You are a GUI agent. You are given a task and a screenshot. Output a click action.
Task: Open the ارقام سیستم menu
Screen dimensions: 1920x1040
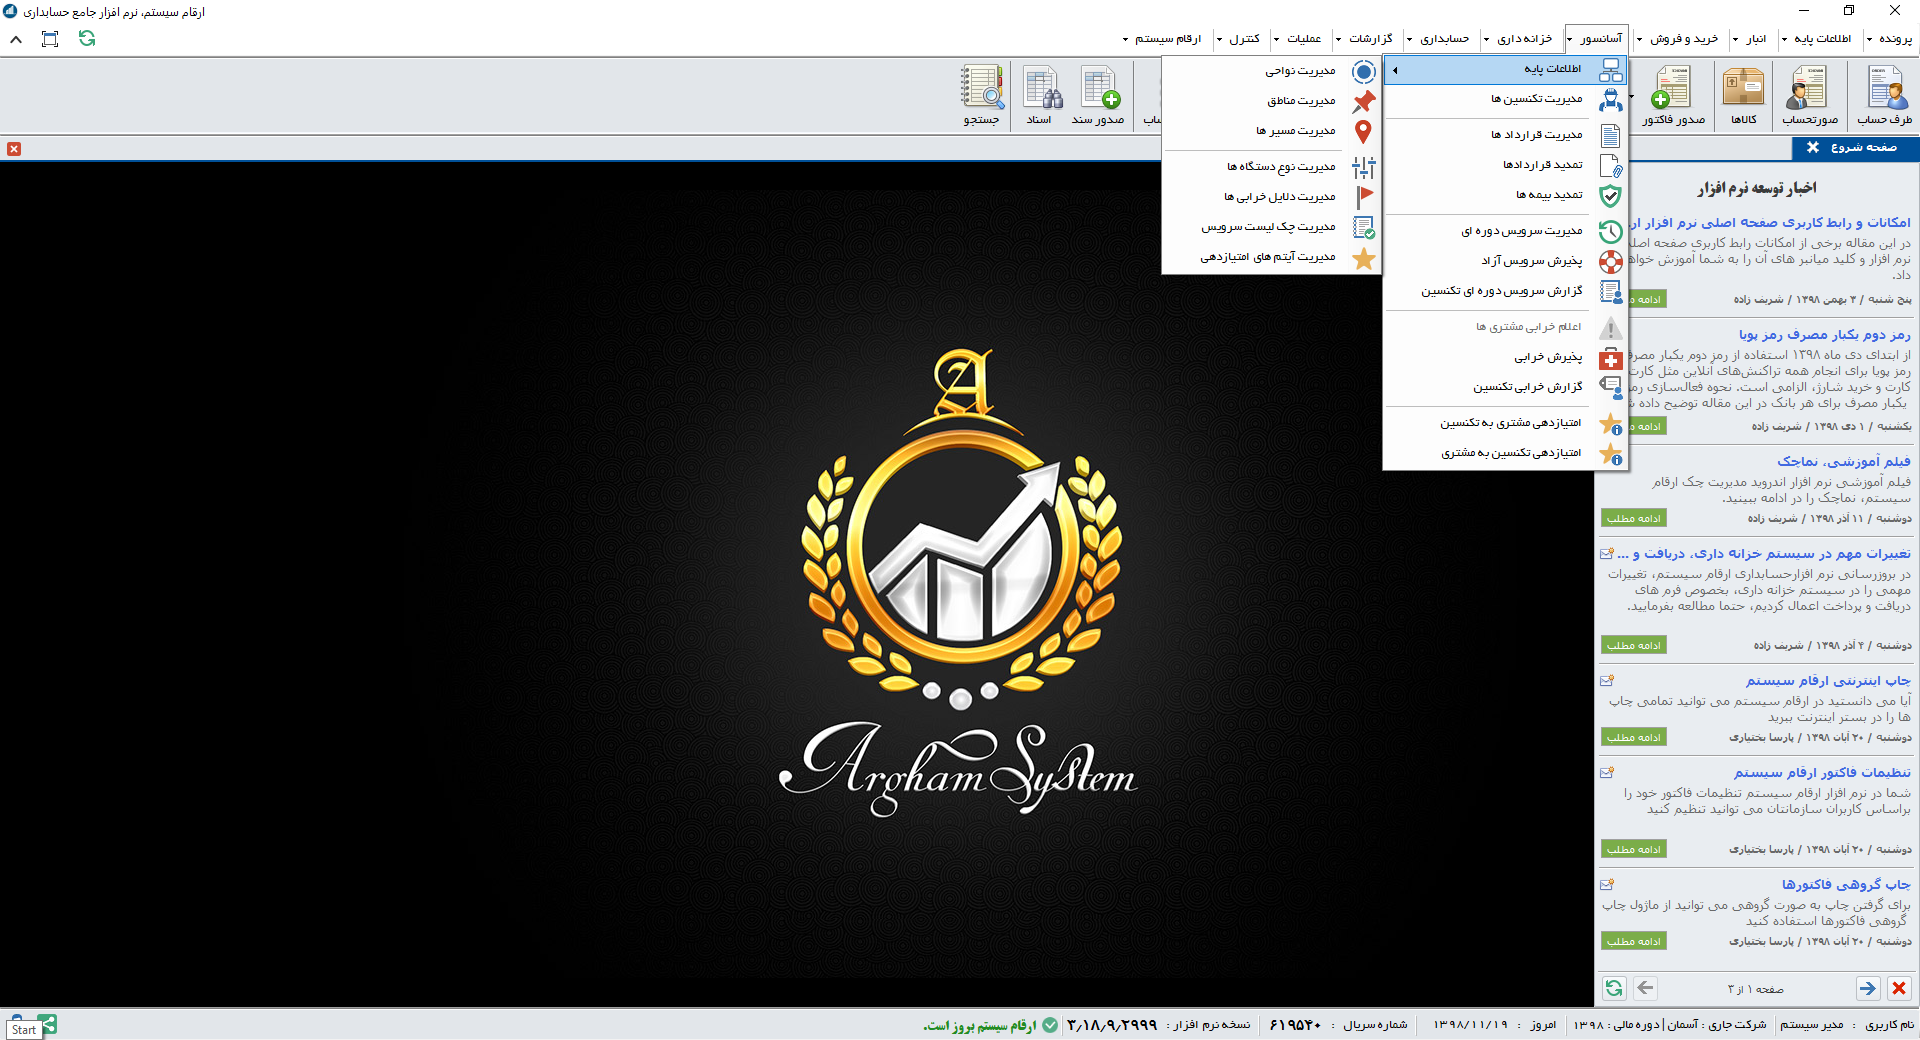coord(1162,39)
